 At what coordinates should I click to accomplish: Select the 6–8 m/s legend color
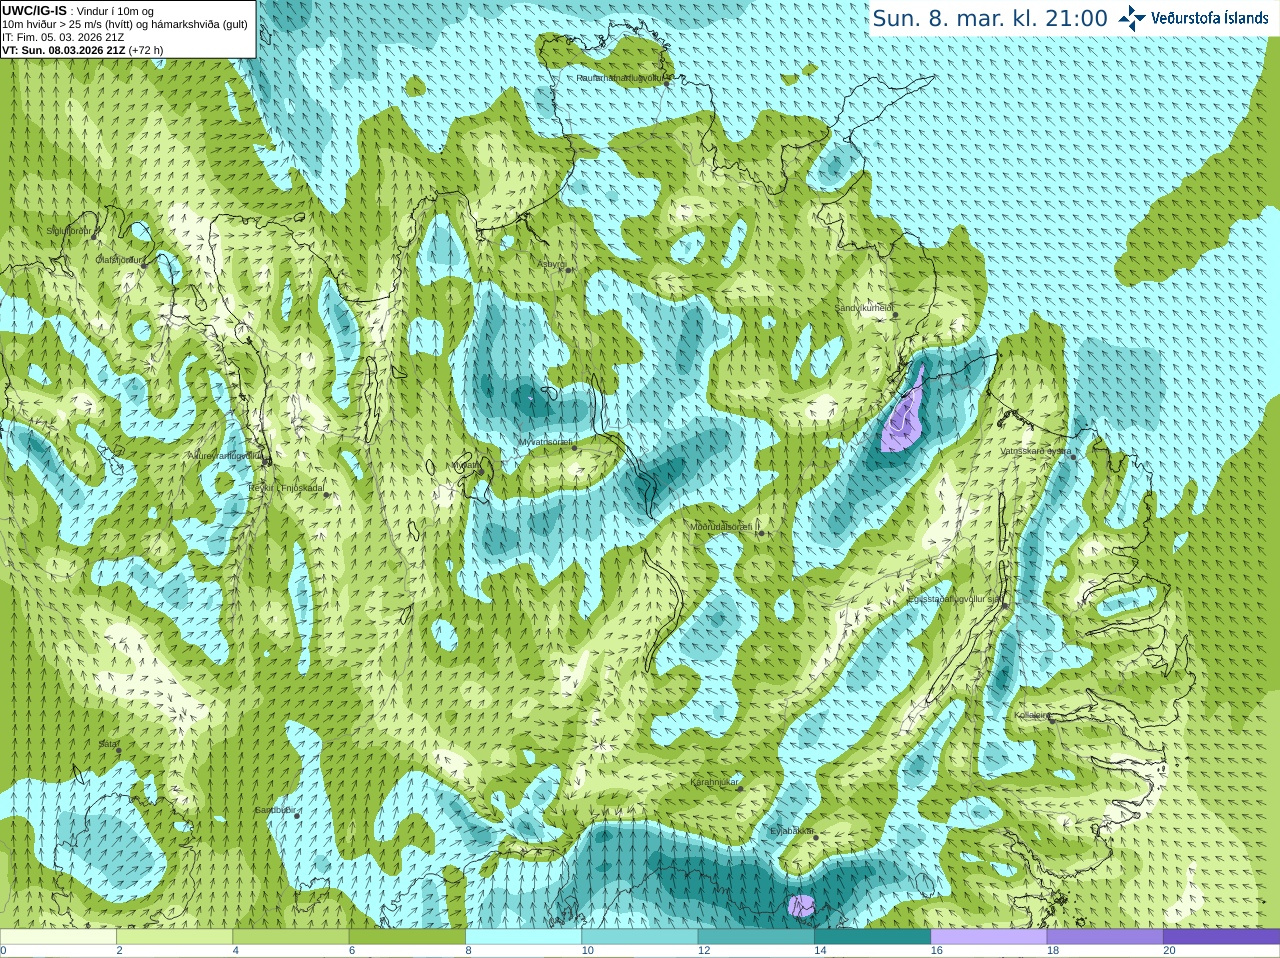click(x=407, y=936)
